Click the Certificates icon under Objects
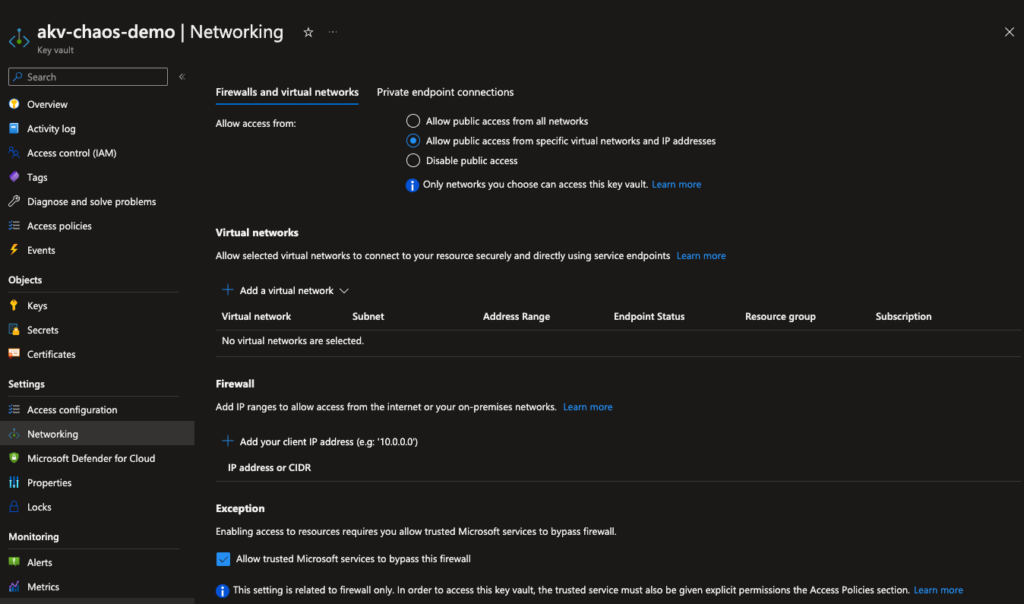This screenshot has height=604, width=1024. 14,354
